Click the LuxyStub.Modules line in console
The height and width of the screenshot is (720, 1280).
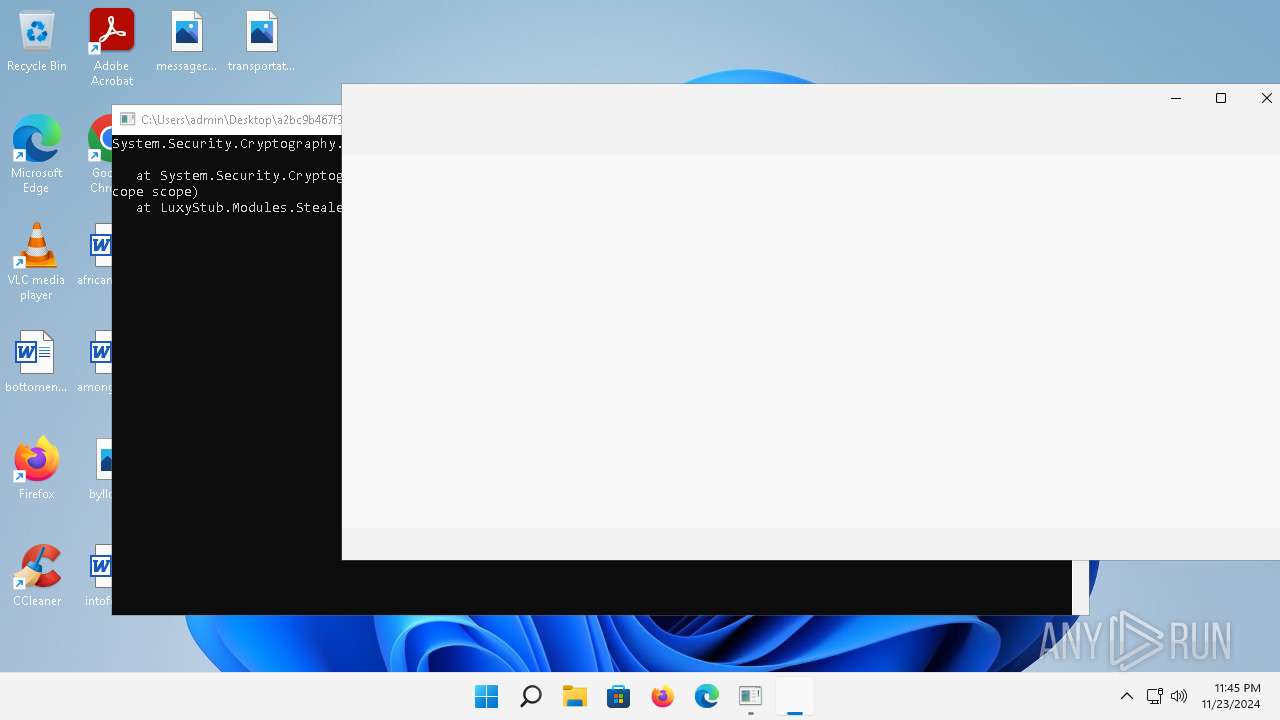[x=239, y=208]
